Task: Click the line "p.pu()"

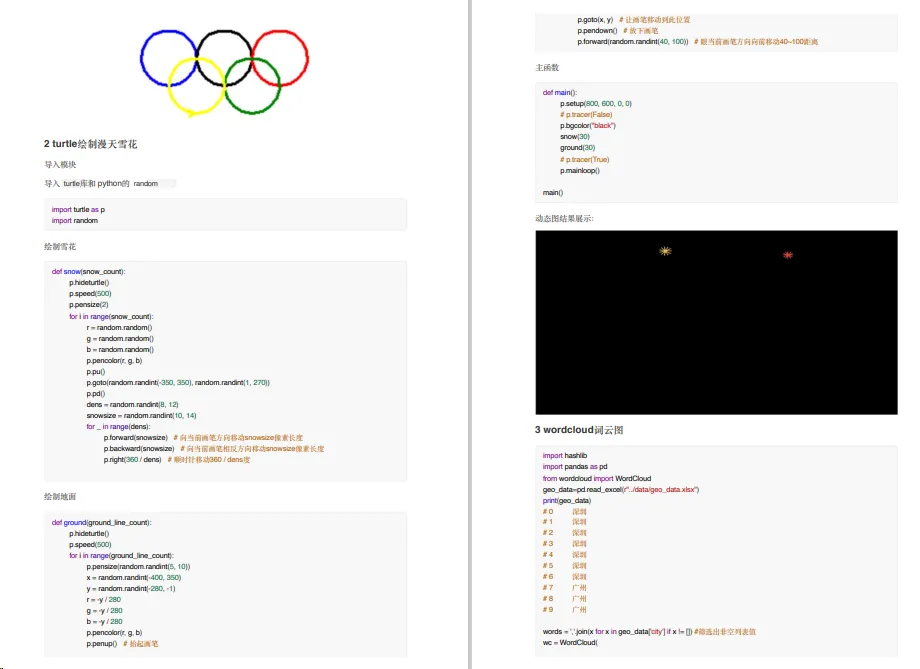Action: coord(96,371)
